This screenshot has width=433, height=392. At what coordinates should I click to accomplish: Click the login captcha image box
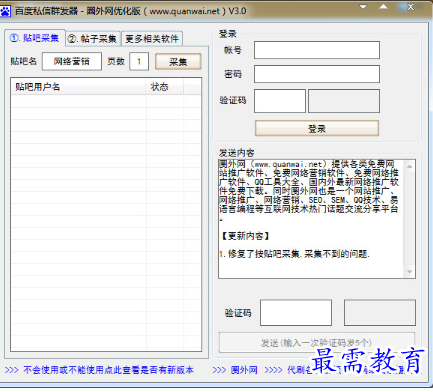344,101
